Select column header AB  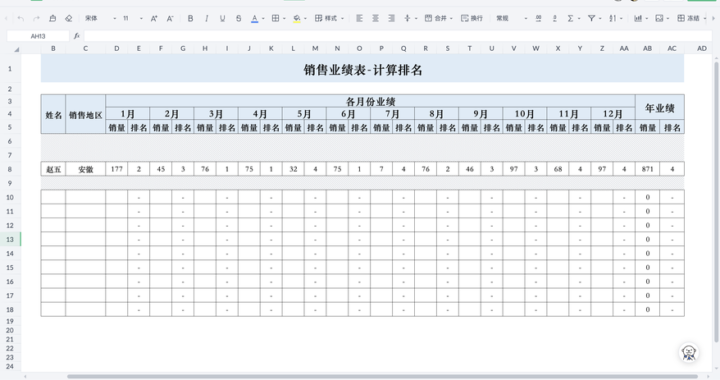[647, 48]
